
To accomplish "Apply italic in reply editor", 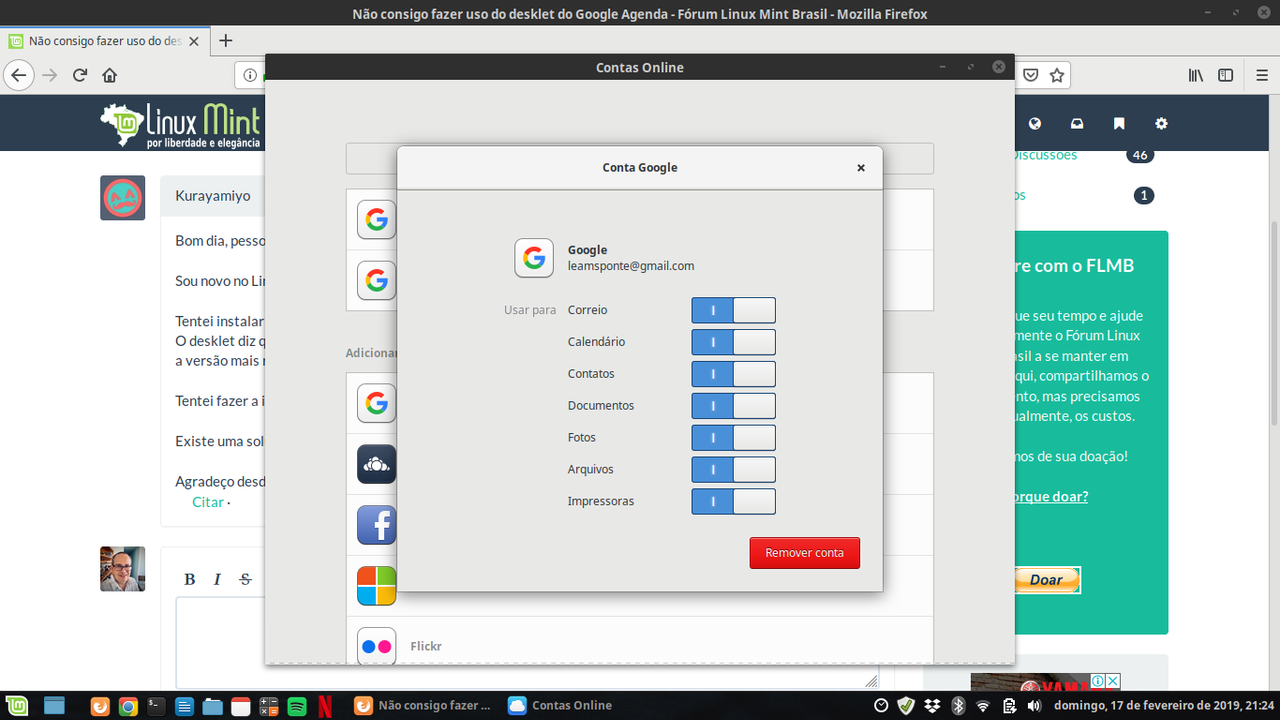I will point(217,579).
